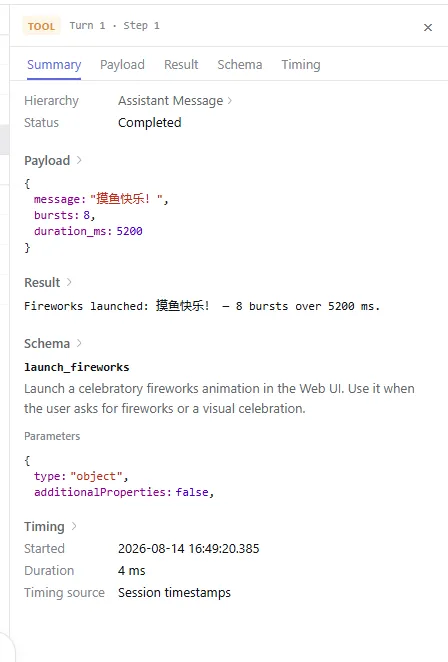
Task: Click the Timing section heading
Action: (x=44, y=526)
